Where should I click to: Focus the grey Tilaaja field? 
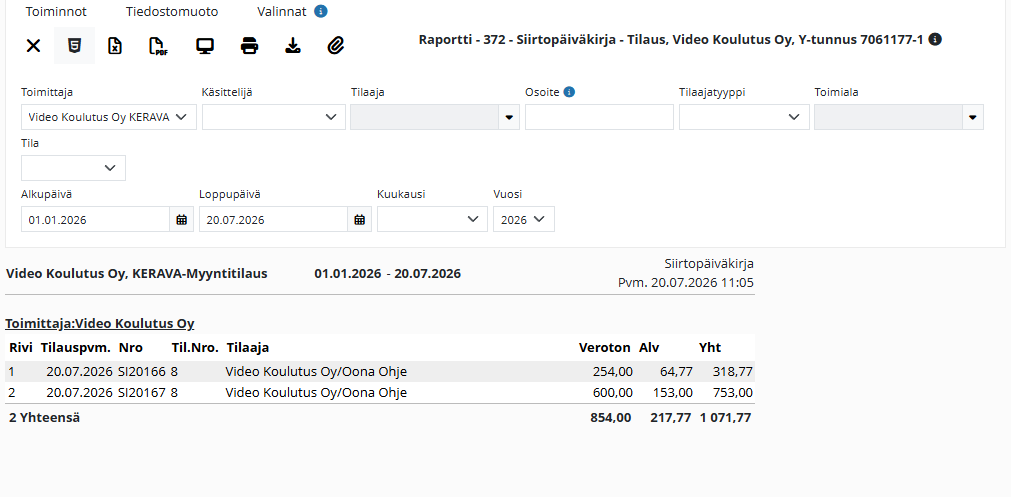tap(424, 117)
